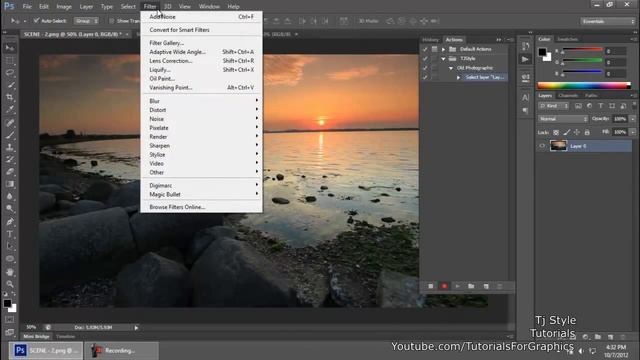Viewport: 640px width, 360px height.
Task: Toggle Select layer step checkmark
Action: 425,77
